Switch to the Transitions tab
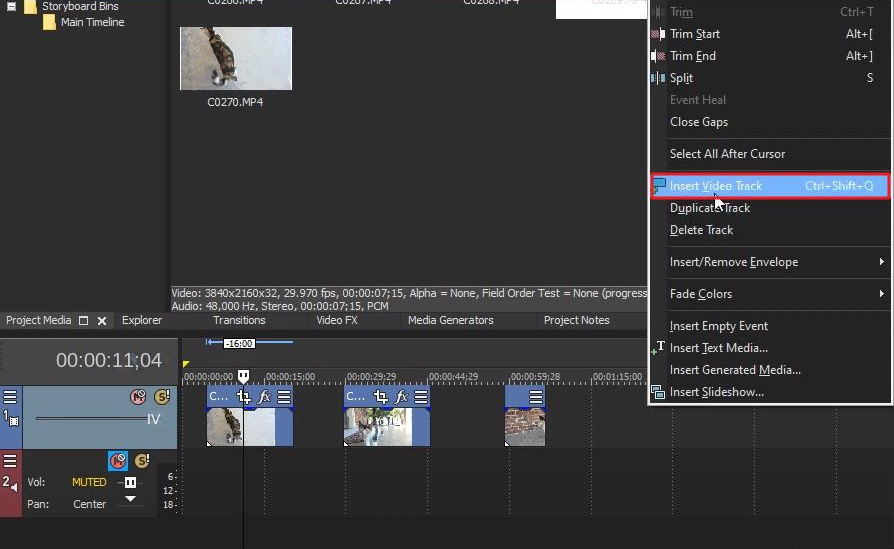The width and height of the screenshot is (894, 549). 239,320
